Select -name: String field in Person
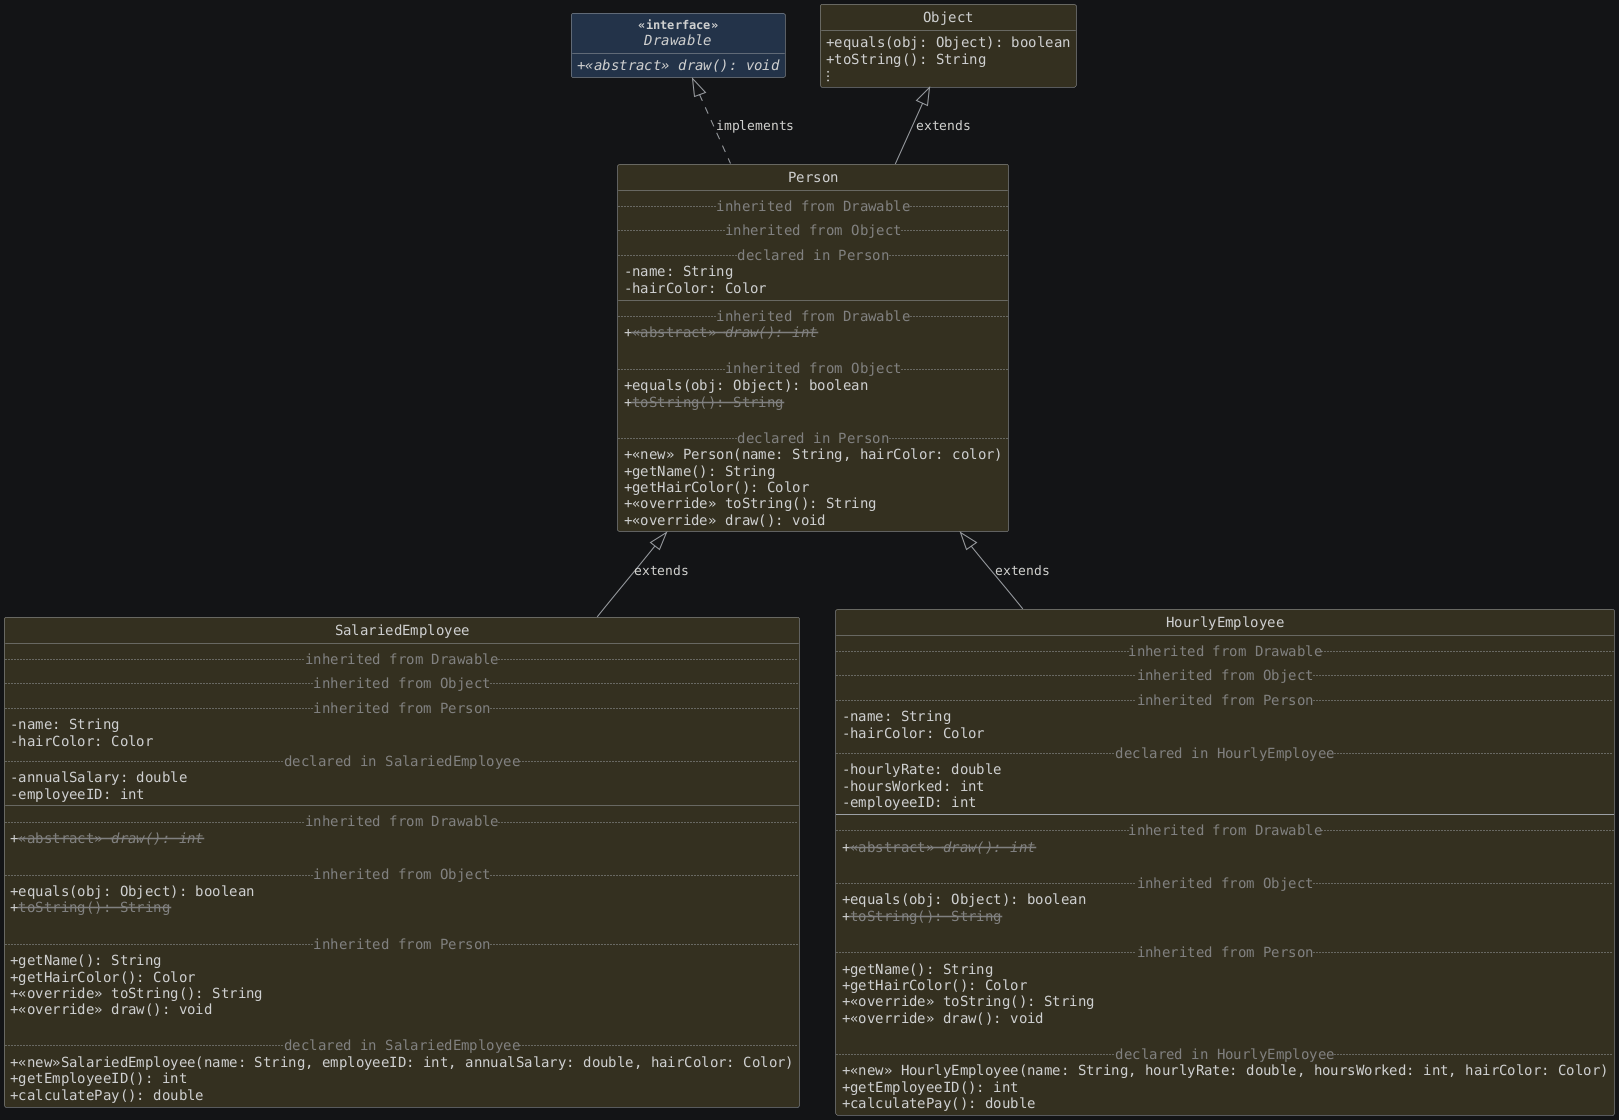1619x1120 pixels. (x=679, y=272)
